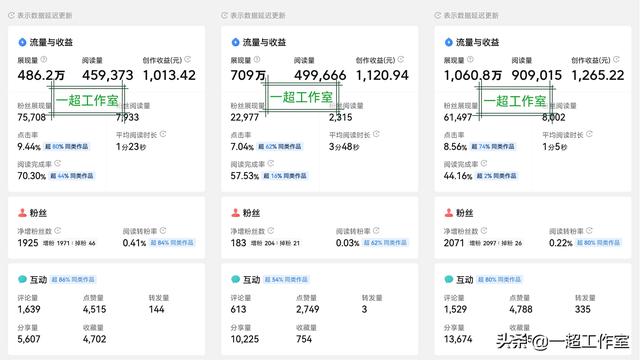Select the 收藏量 value 4,702
Image resolution: width=640 pixels, height=360 pixels.
point(95,339)
